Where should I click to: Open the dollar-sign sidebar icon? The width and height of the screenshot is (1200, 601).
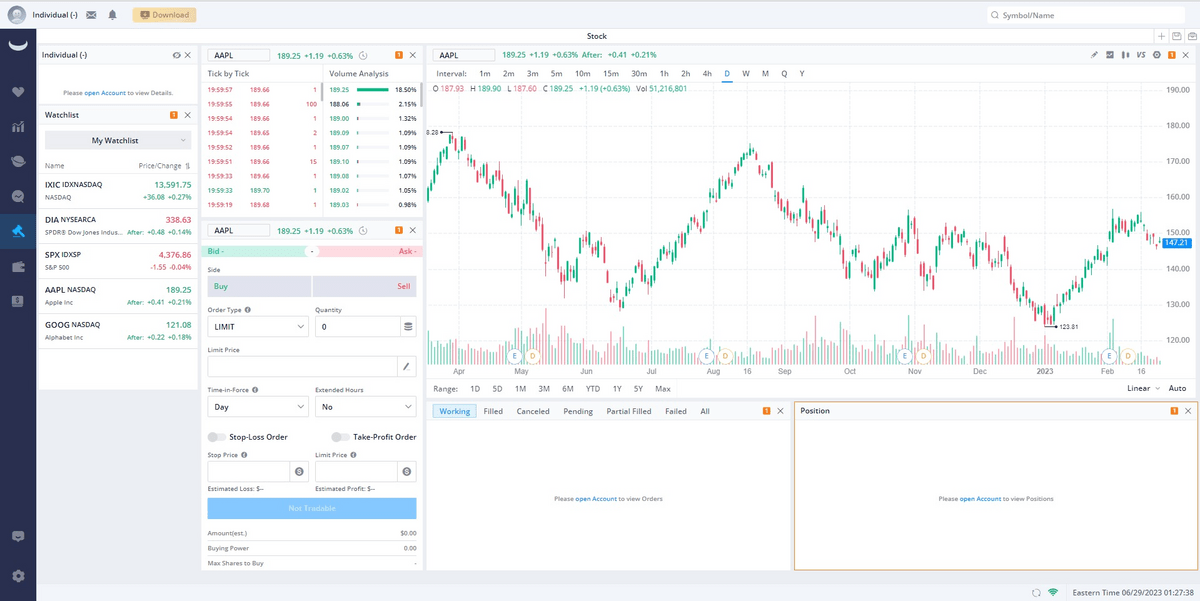(18, 301)
